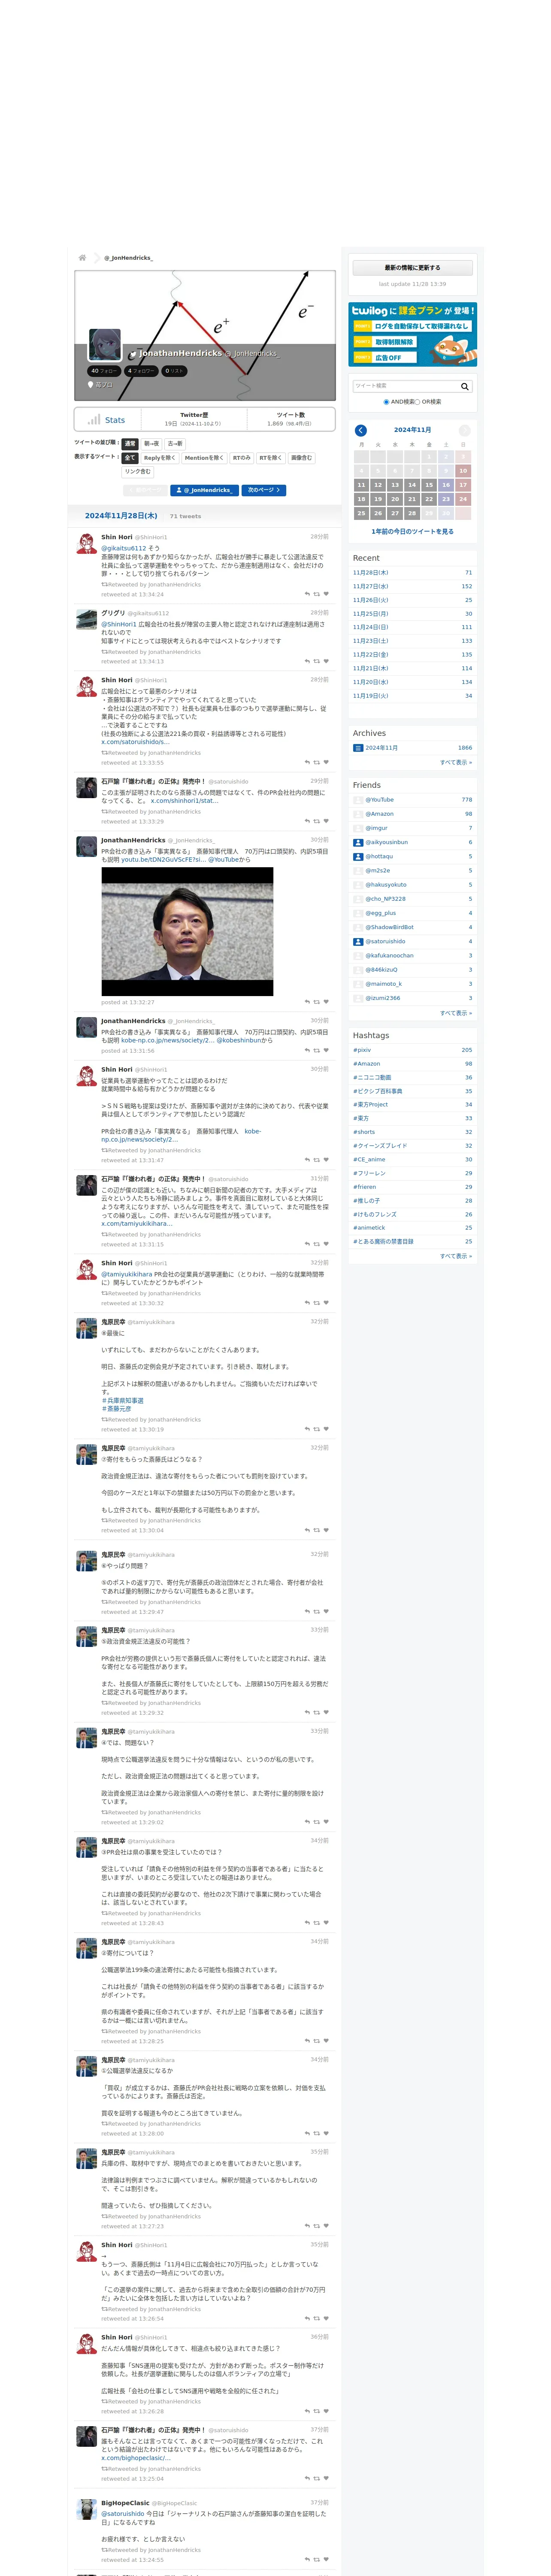The height and width of the screenshot is (2576, 551).
Task: Click the home icon in breadcrumb
Action: [82, 258]
